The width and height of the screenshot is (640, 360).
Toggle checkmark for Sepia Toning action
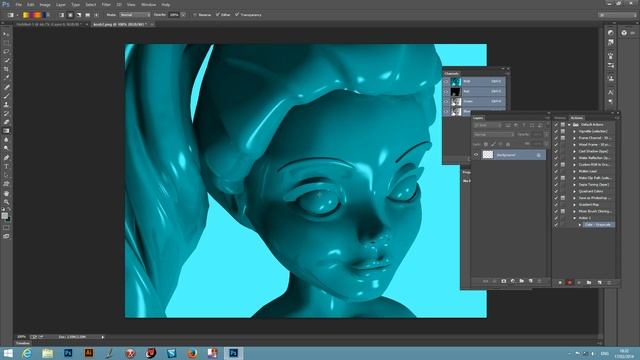point(556,184)
